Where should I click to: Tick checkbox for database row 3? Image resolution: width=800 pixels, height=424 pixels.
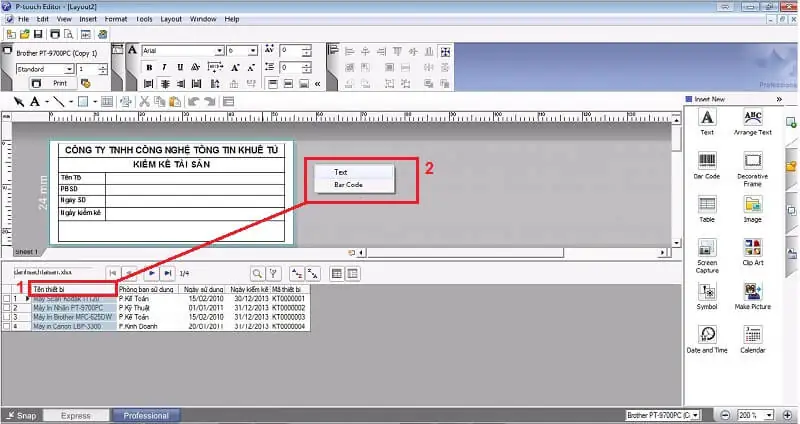(7, 317)
